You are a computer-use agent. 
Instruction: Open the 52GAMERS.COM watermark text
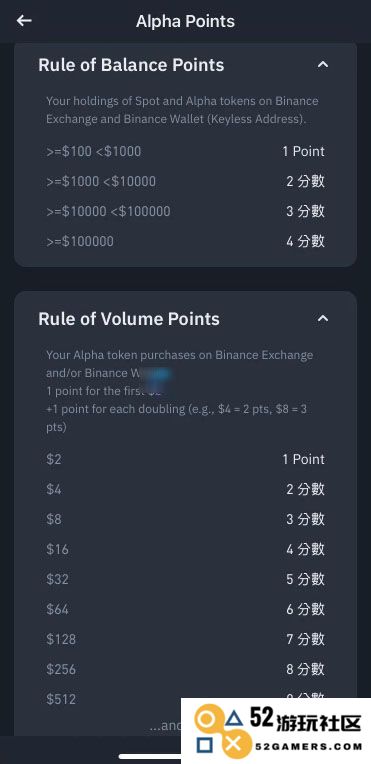pos(308,746)
